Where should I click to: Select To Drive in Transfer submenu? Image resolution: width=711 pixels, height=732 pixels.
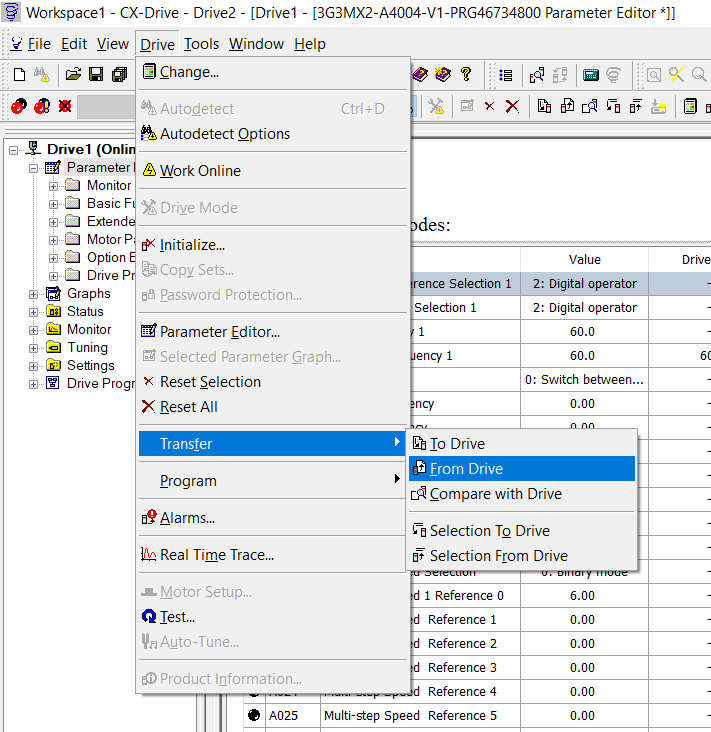coord(522,443)
